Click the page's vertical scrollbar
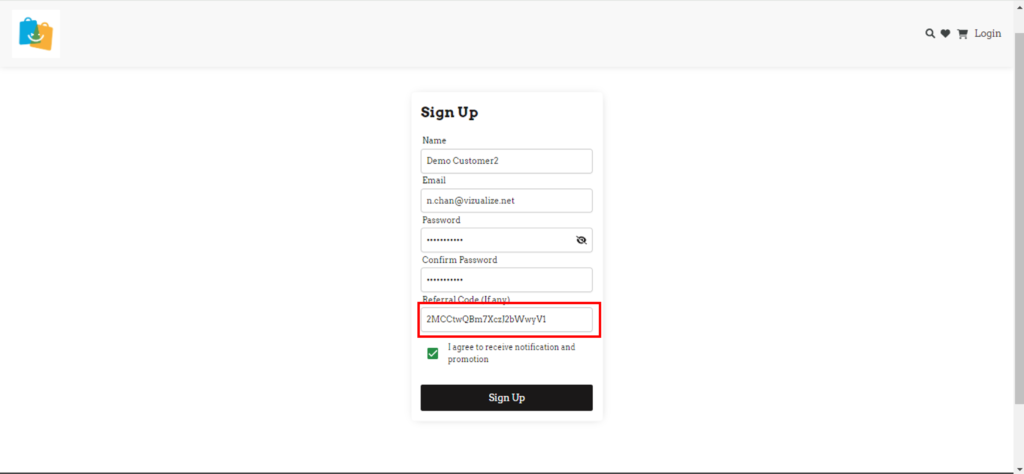This screenshot has height=474, width=1024. [1018, 200]
